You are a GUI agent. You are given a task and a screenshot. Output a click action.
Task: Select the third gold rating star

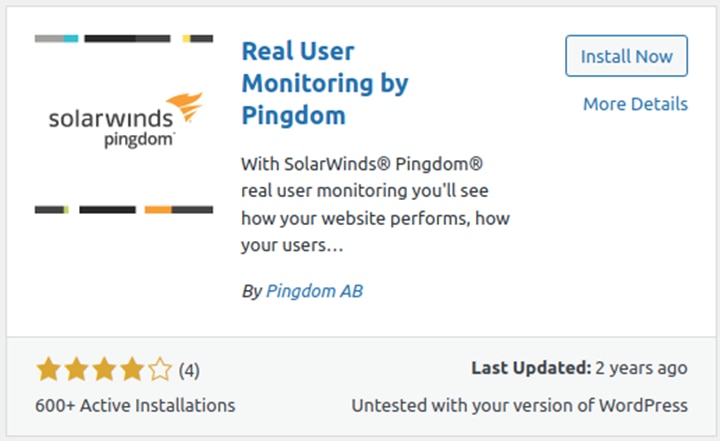tap(104, 369)
